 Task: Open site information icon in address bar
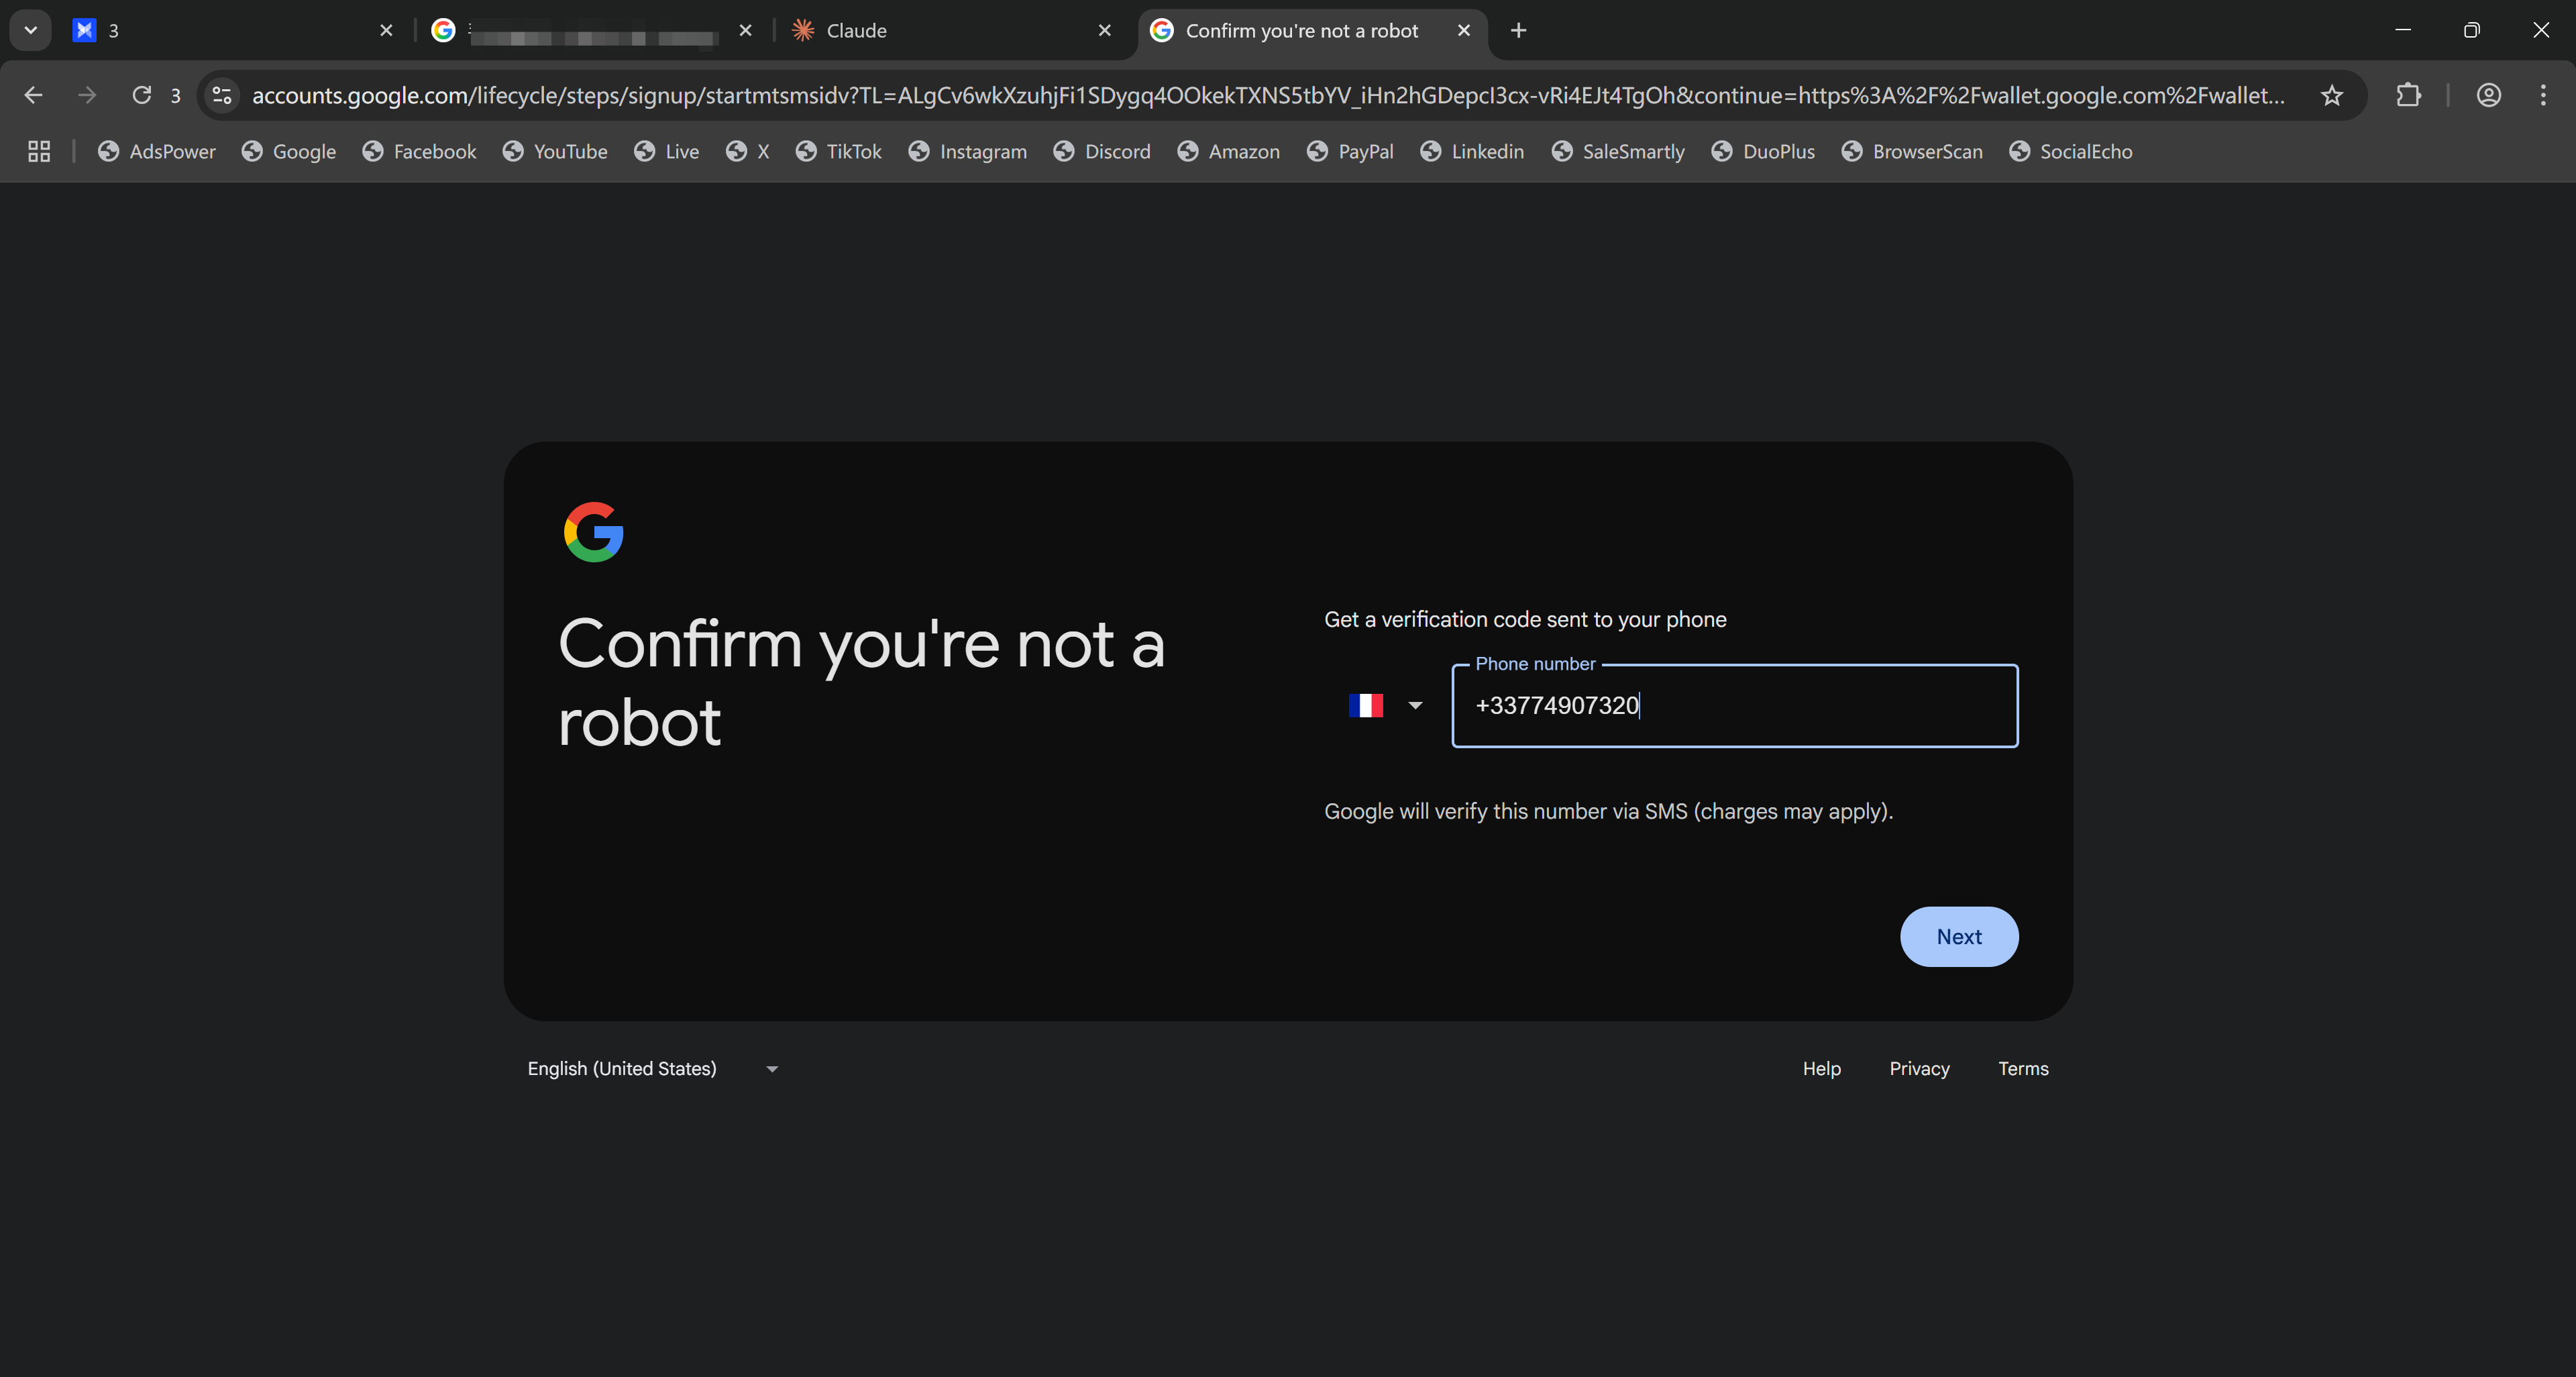222,95
